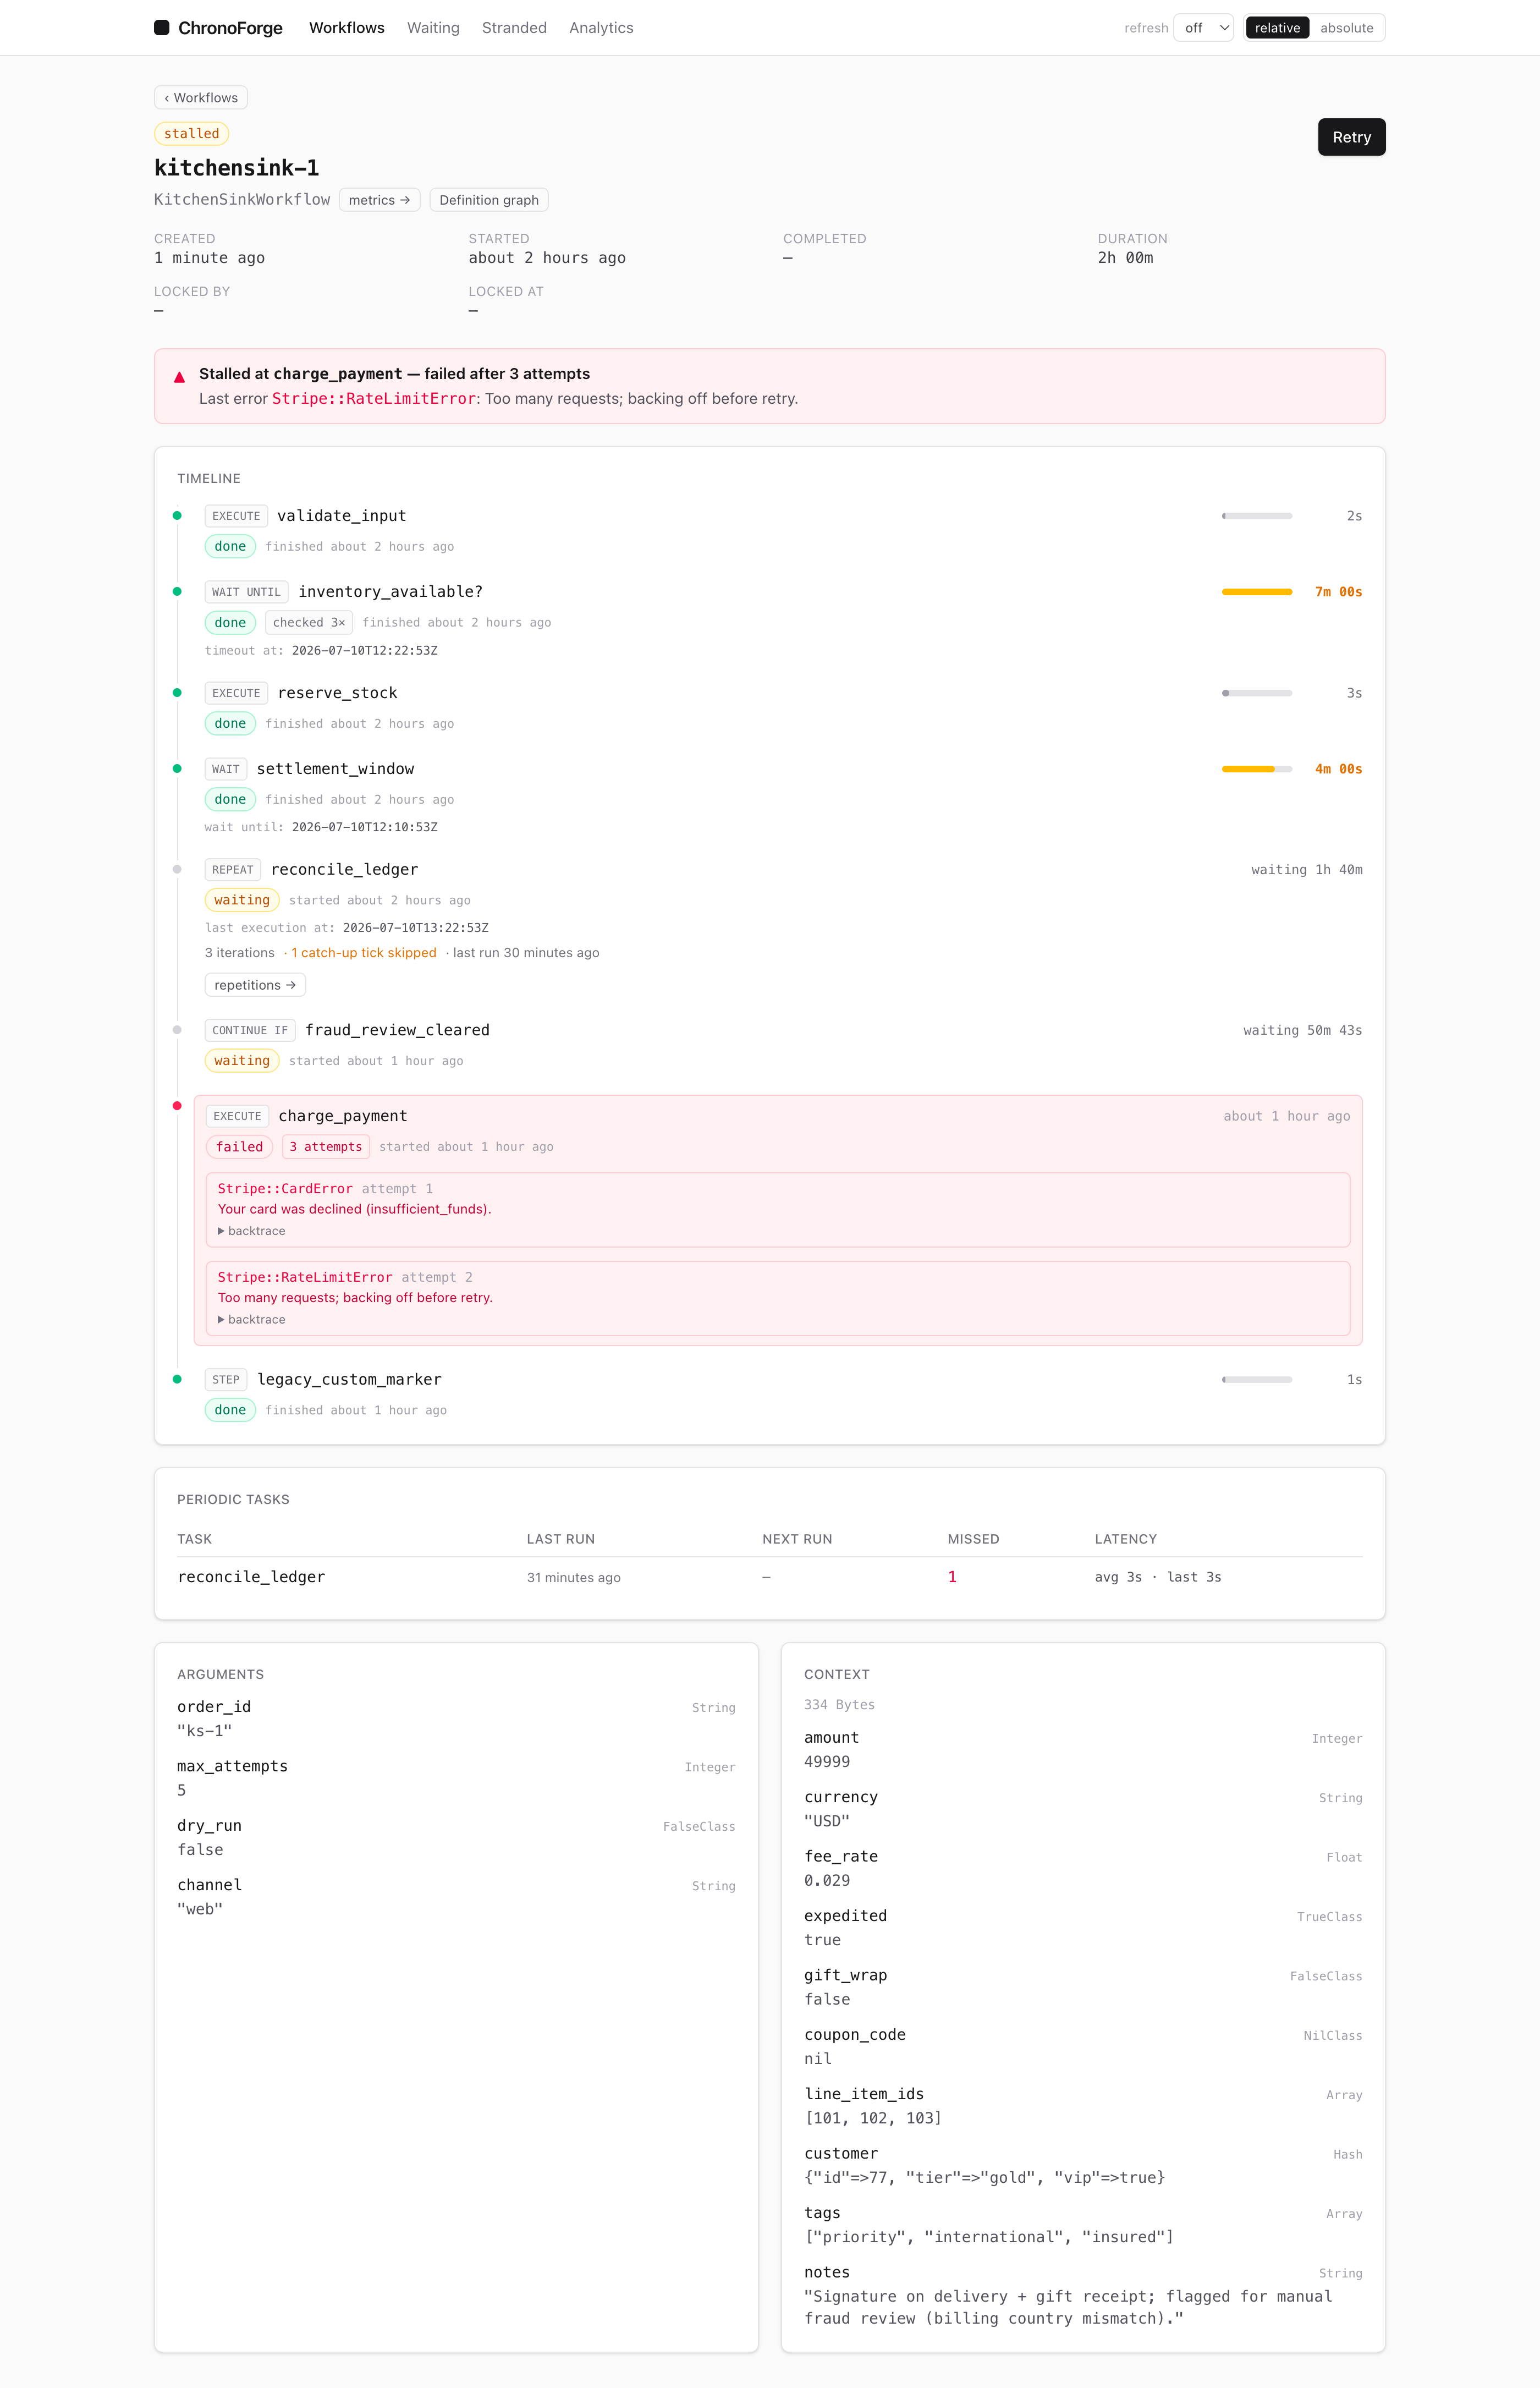Open the refresh interval dropdown
The height and width of the screenshot is (2388, 1540).
click(1204, 28)
